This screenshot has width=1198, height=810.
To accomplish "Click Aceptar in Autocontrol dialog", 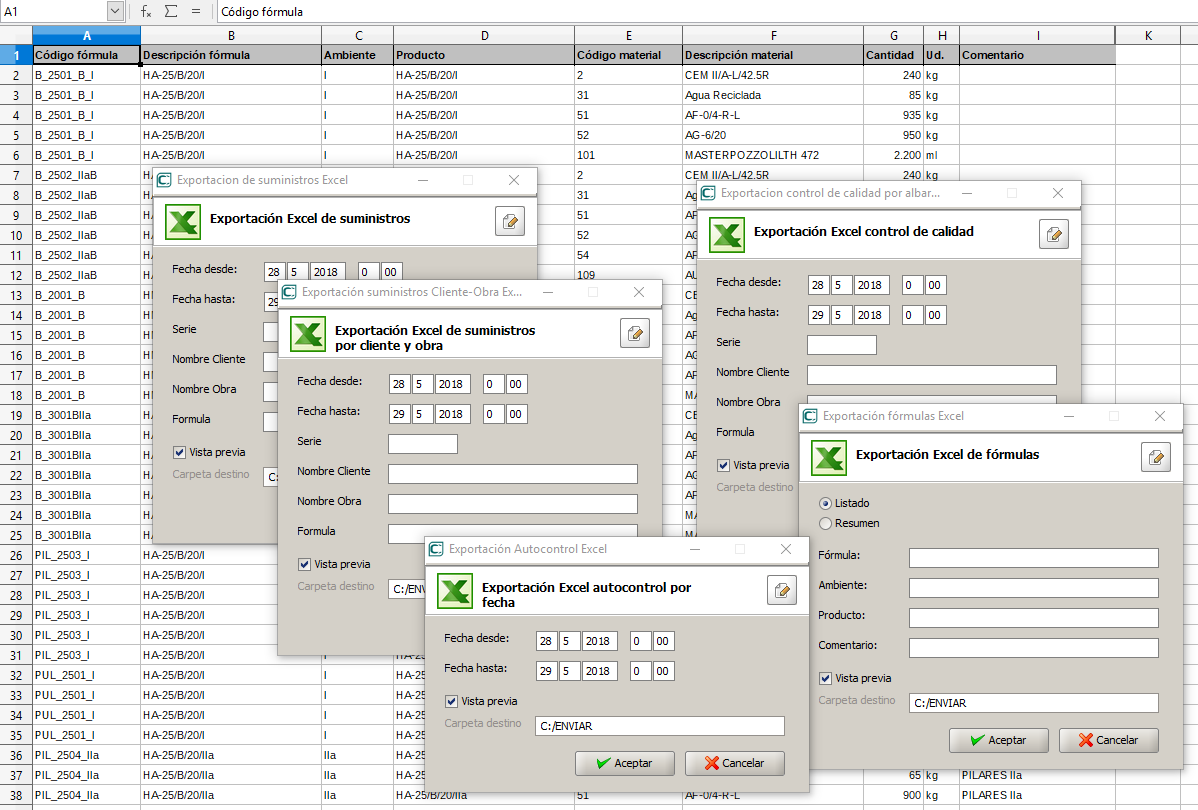I will [x=625, y=763].
